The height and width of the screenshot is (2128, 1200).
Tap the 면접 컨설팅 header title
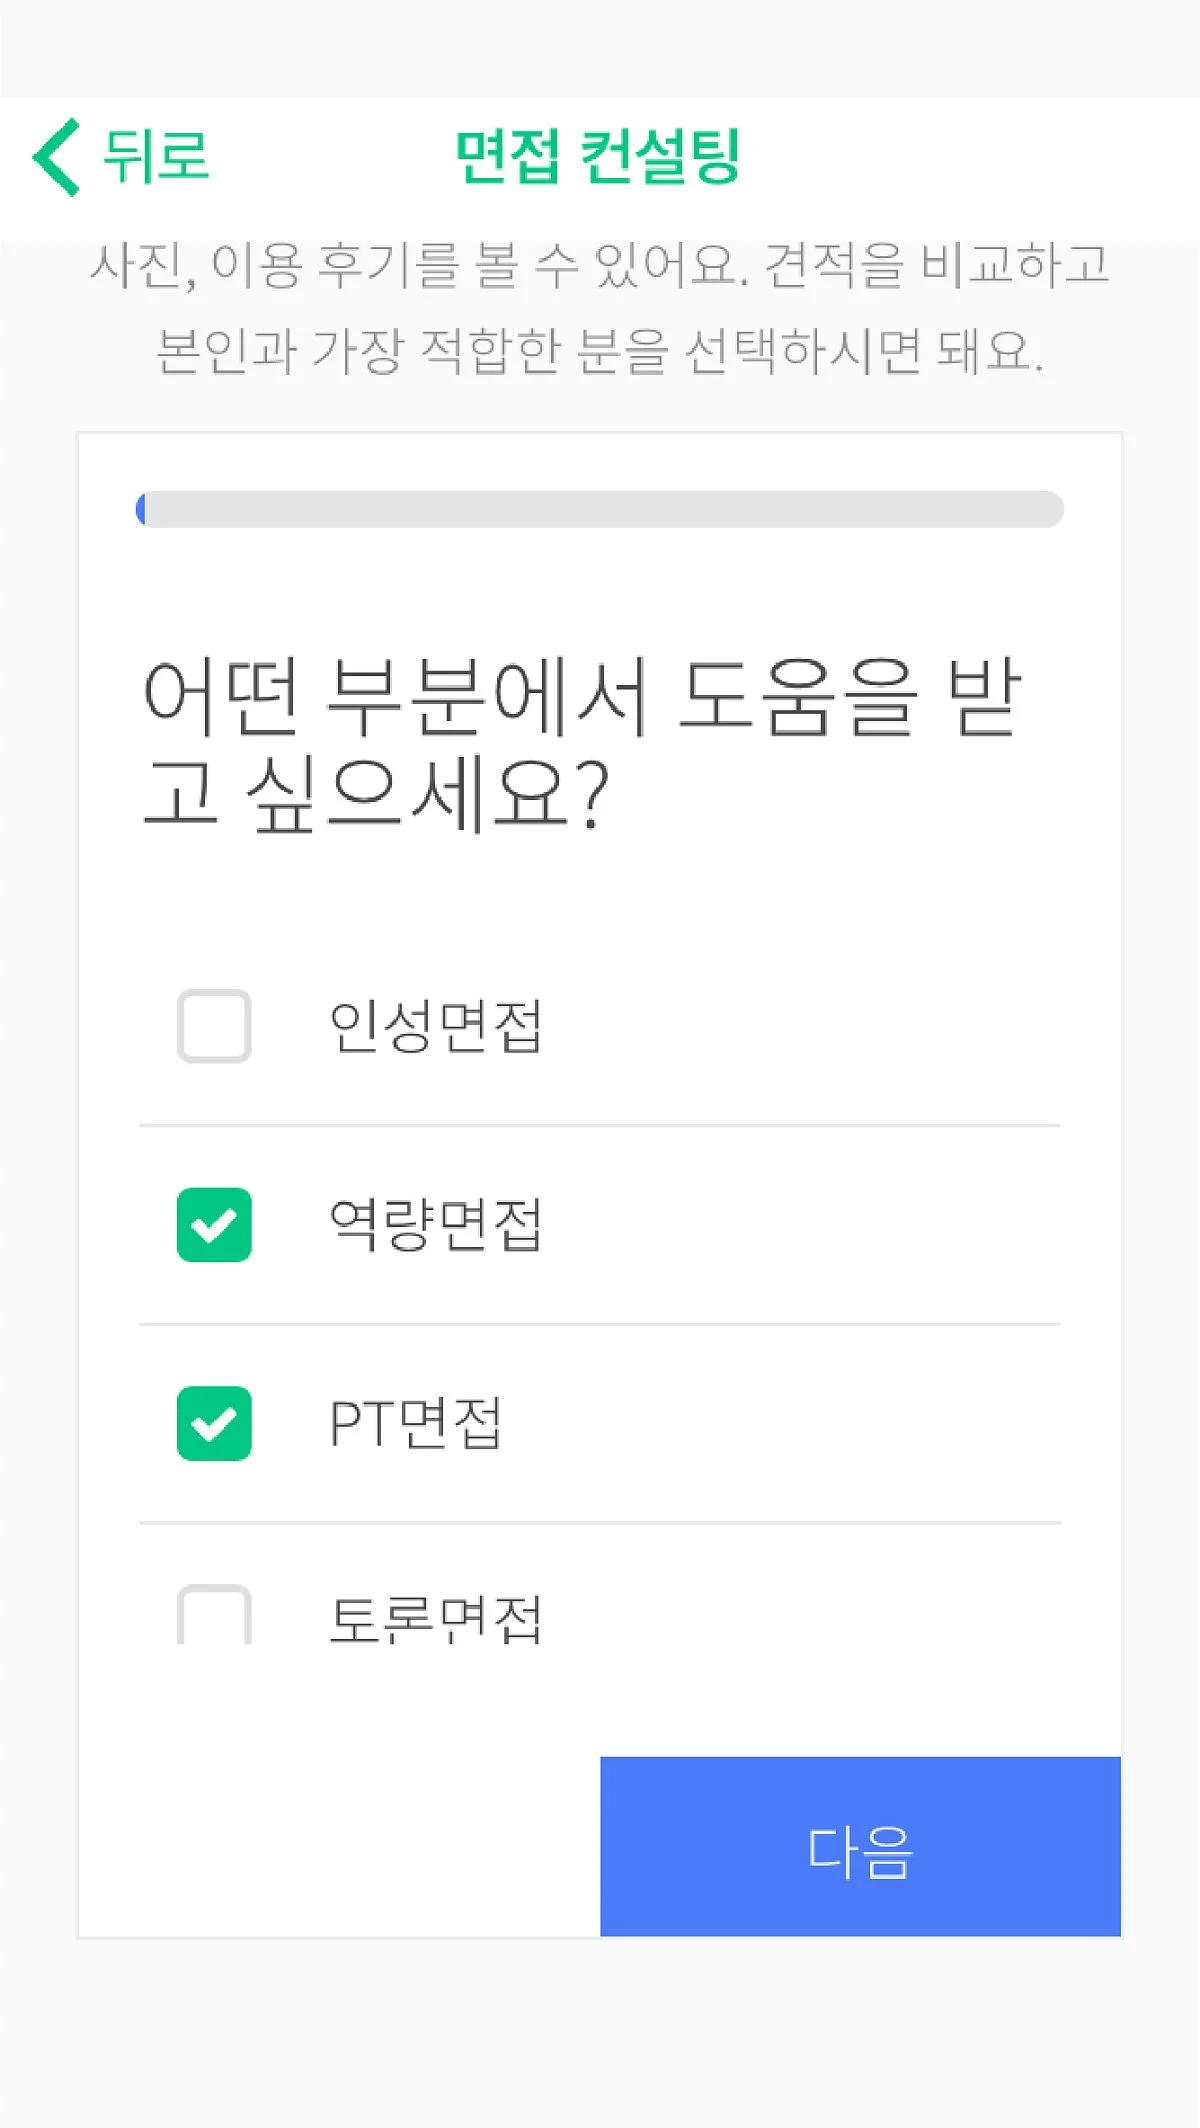click(x=597, y=157)
